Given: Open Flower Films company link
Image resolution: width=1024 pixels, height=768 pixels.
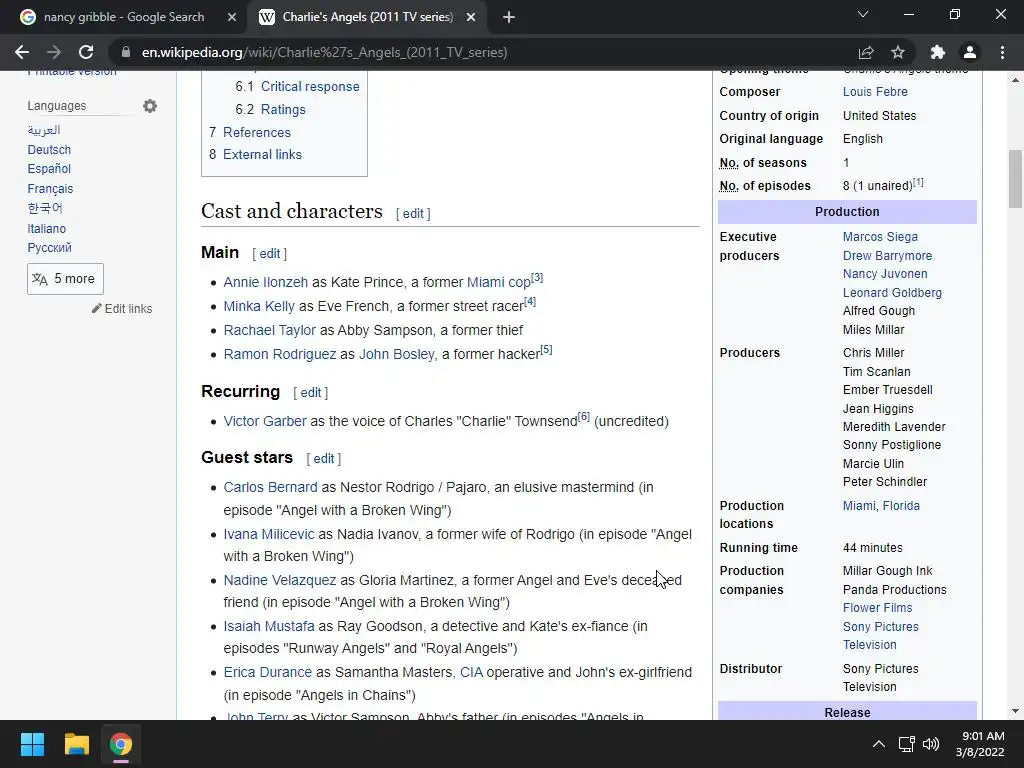Looking at the screenshot, I should pos(877,607).
